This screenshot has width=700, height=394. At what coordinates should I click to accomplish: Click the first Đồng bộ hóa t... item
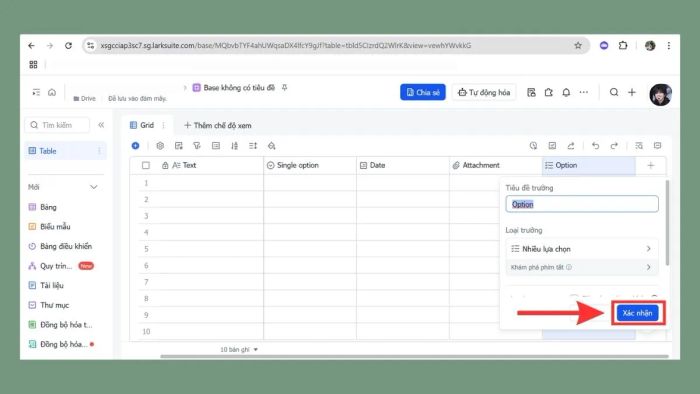click(60, 325)
